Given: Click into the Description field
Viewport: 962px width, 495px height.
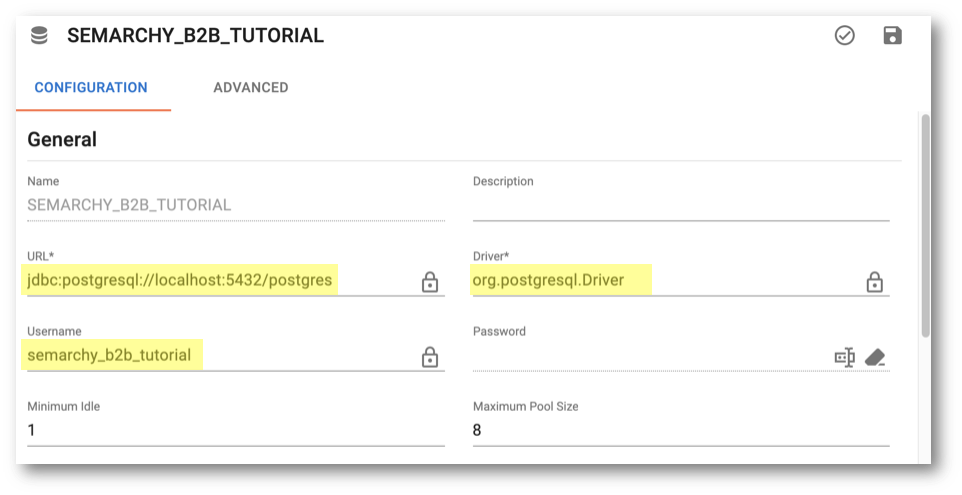Looking at the screenshot, I should 681,205.
